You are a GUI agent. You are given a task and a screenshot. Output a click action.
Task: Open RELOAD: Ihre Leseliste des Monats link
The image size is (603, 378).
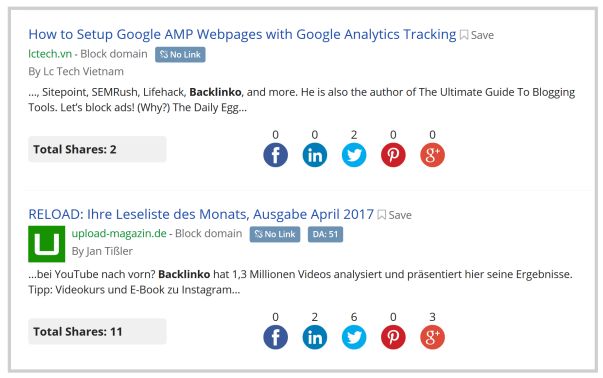click(x=201, y=214)
